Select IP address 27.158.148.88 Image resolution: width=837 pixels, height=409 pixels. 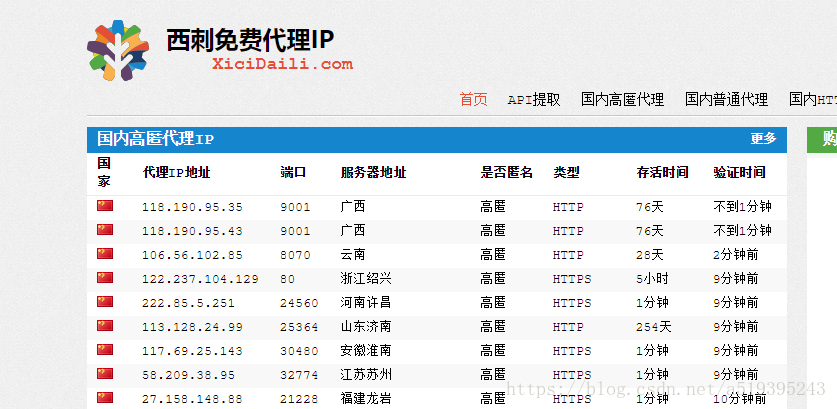click(192, 399)
